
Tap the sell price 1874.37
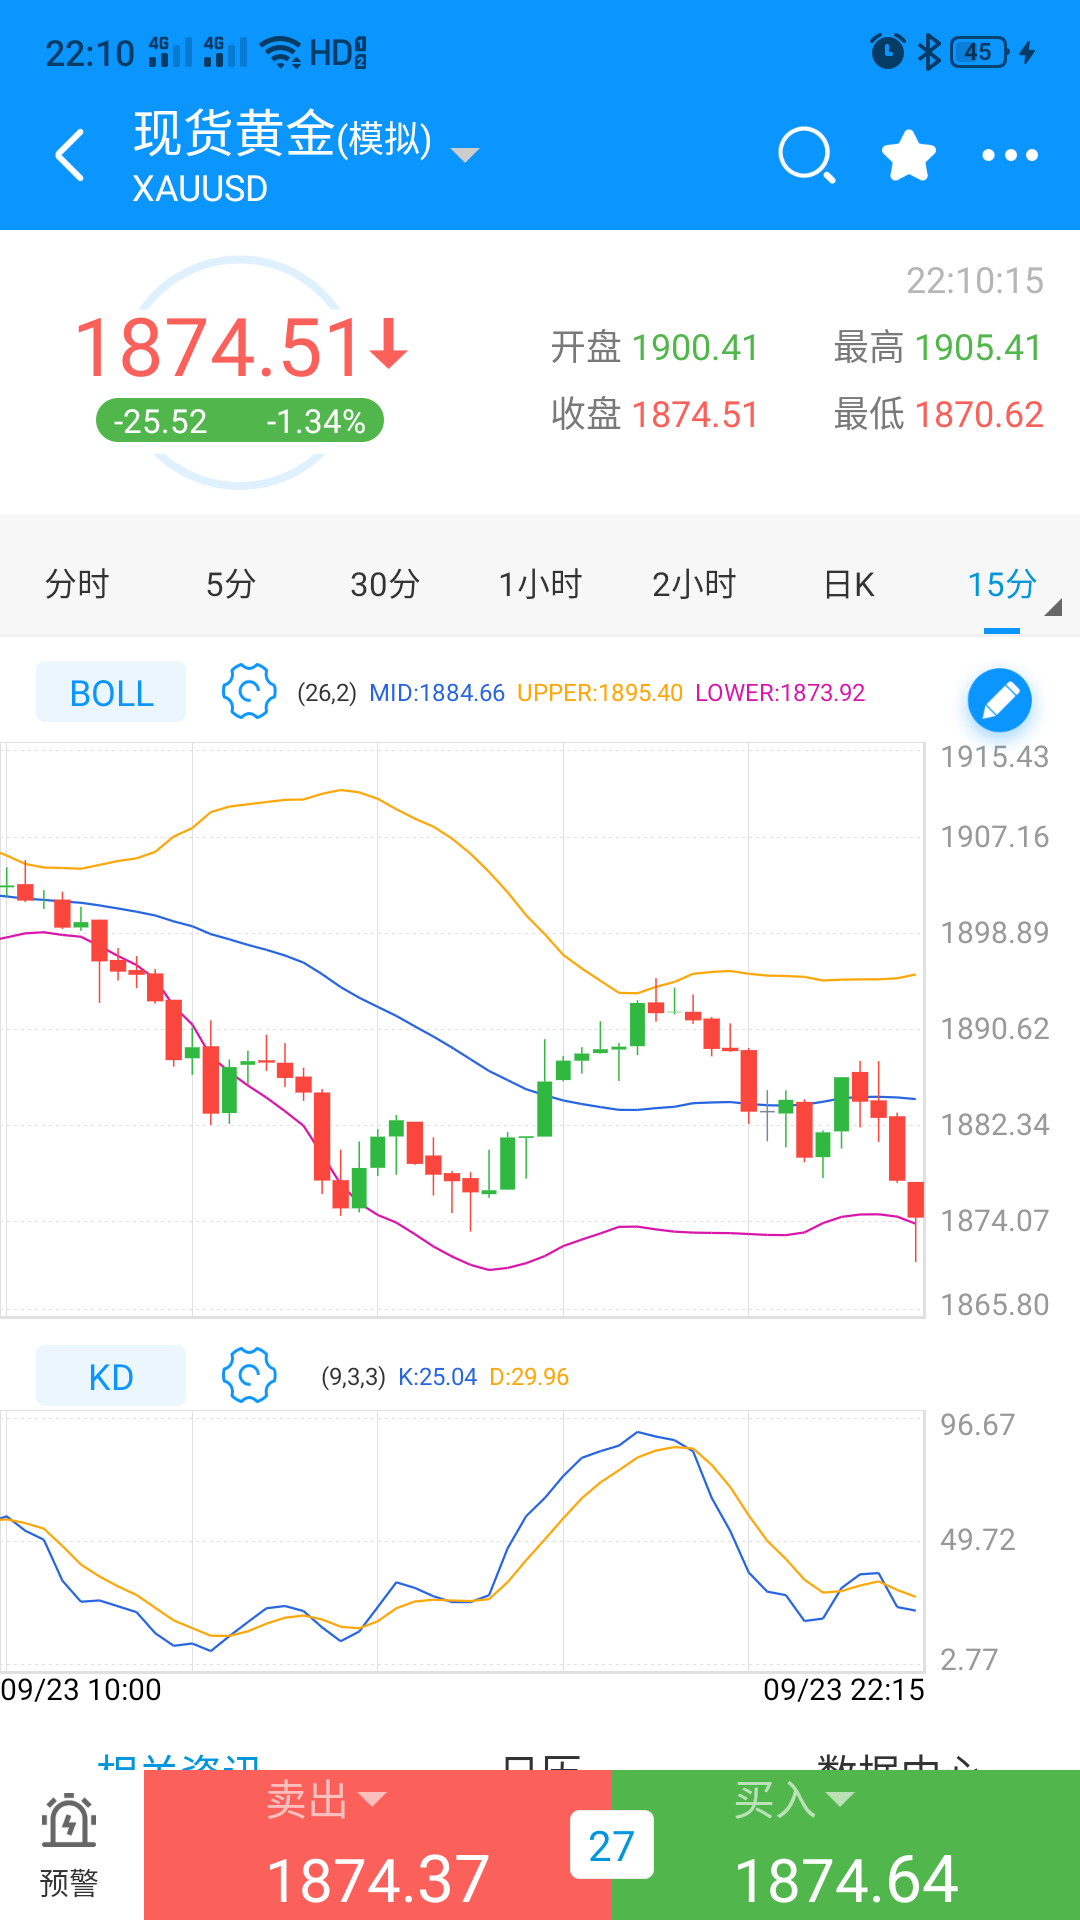[378, 1878]
